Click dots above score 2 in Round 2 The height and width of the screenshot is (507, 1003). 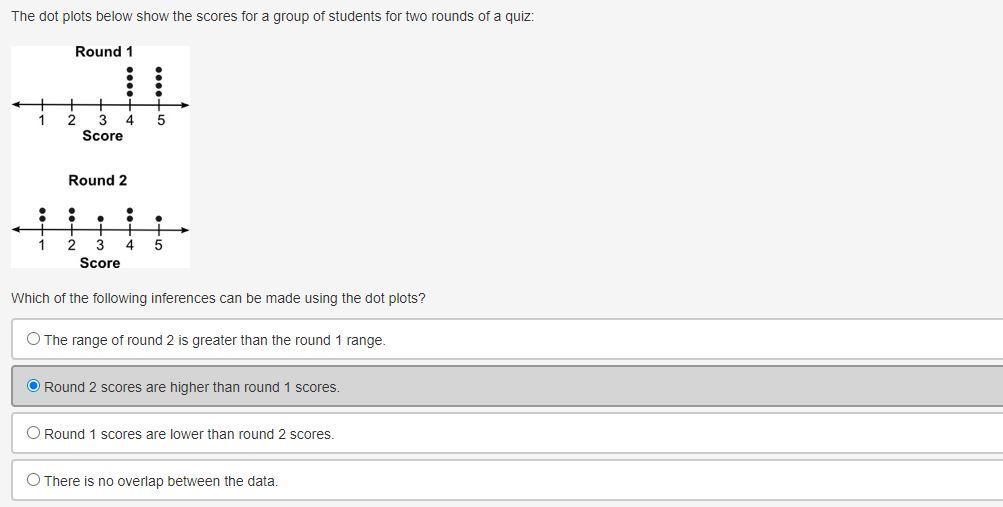tap(71, 215)
